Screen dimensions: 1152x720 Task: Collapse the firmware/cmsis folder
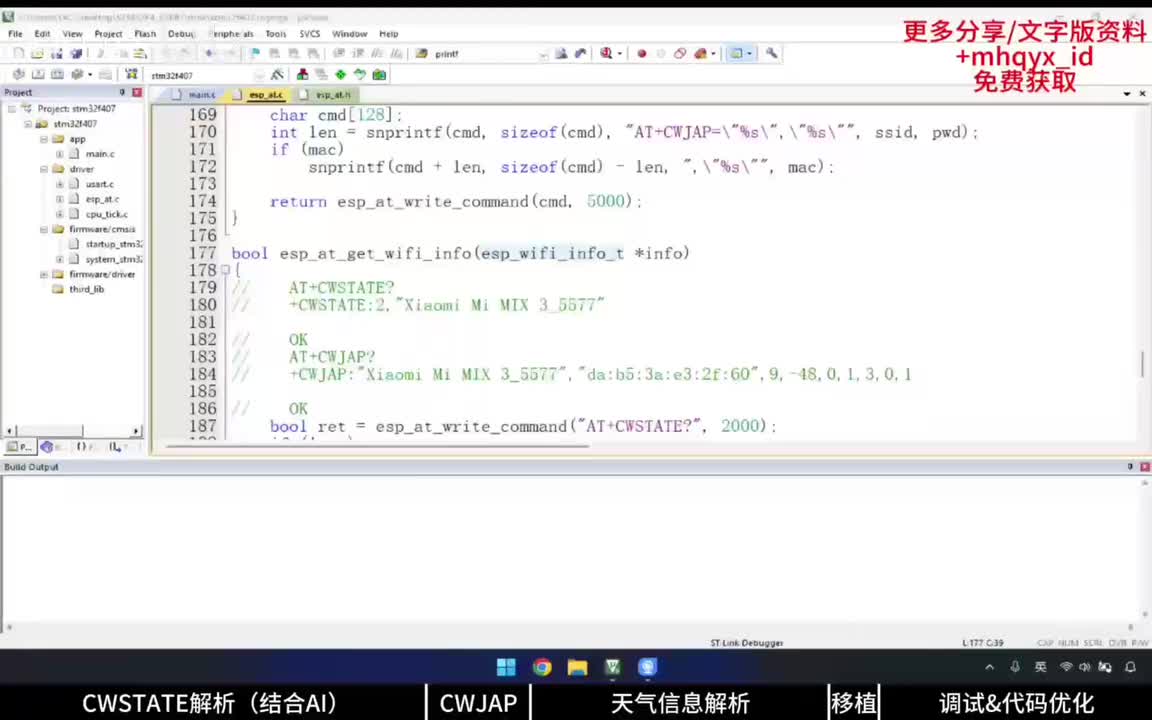point(44,229)
